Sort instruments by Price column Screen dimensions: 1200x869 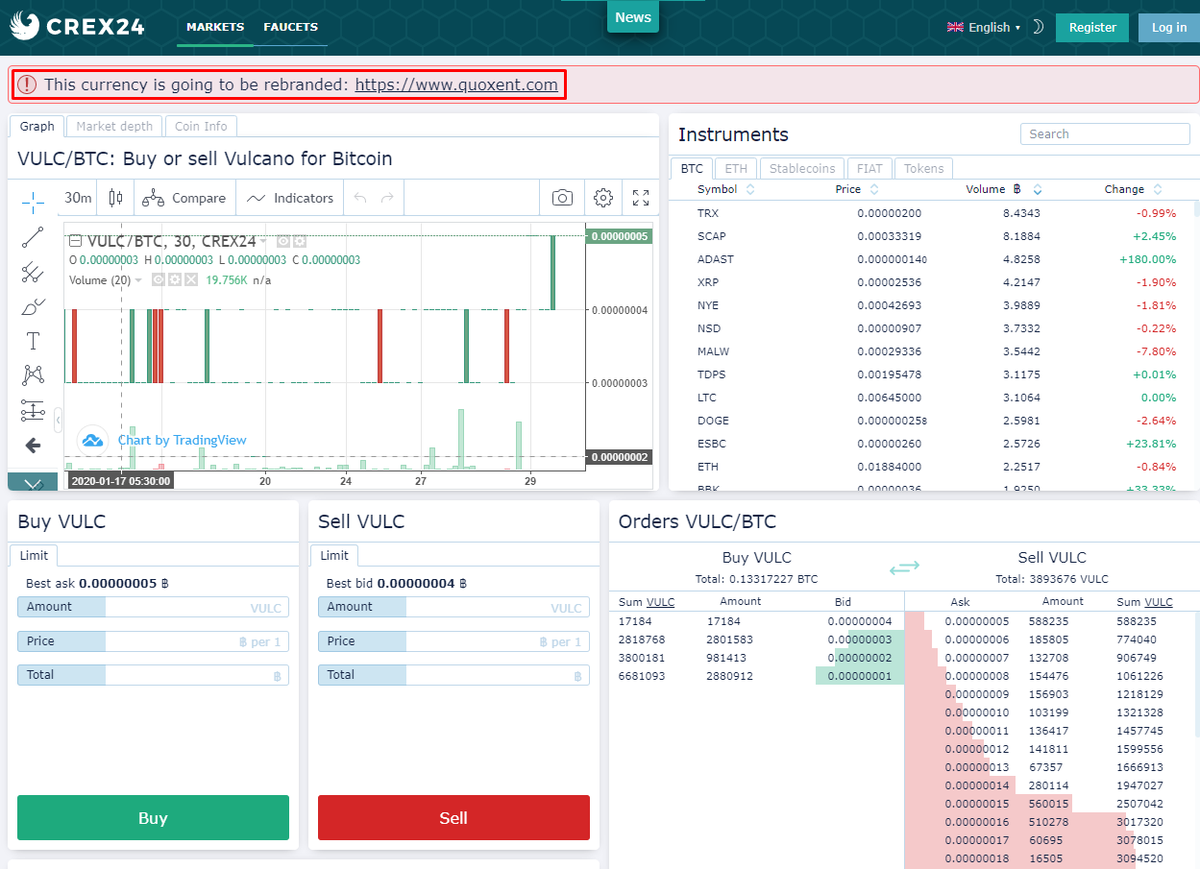point(857,189)
